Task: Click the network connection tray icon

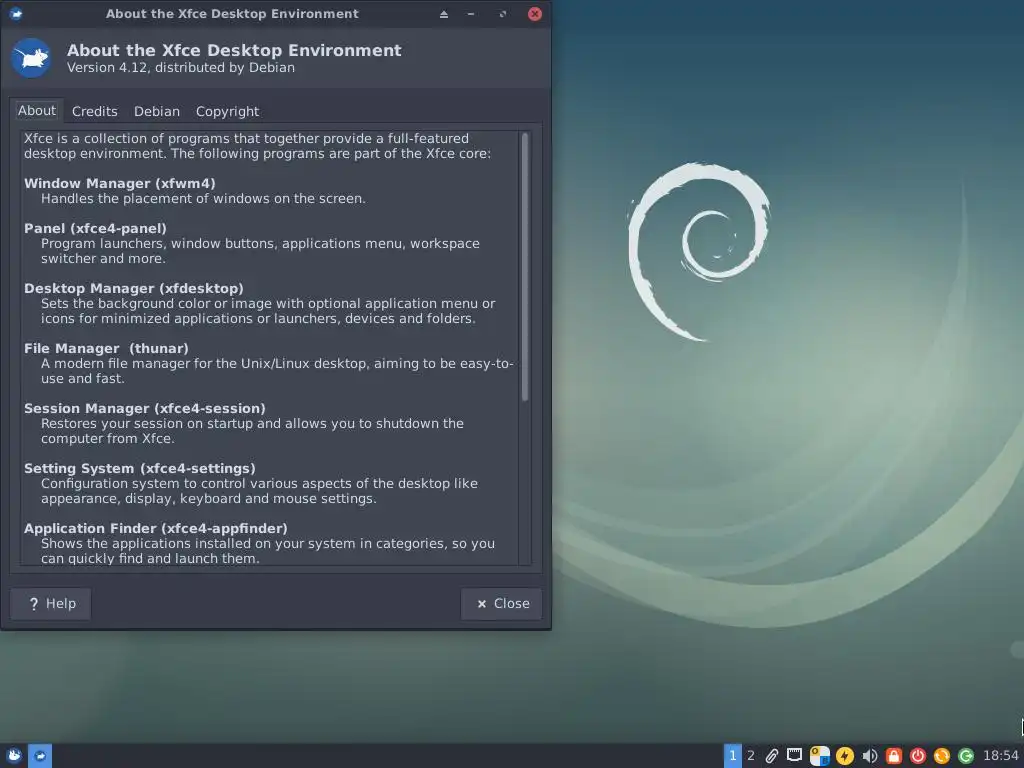Action: 795,756
